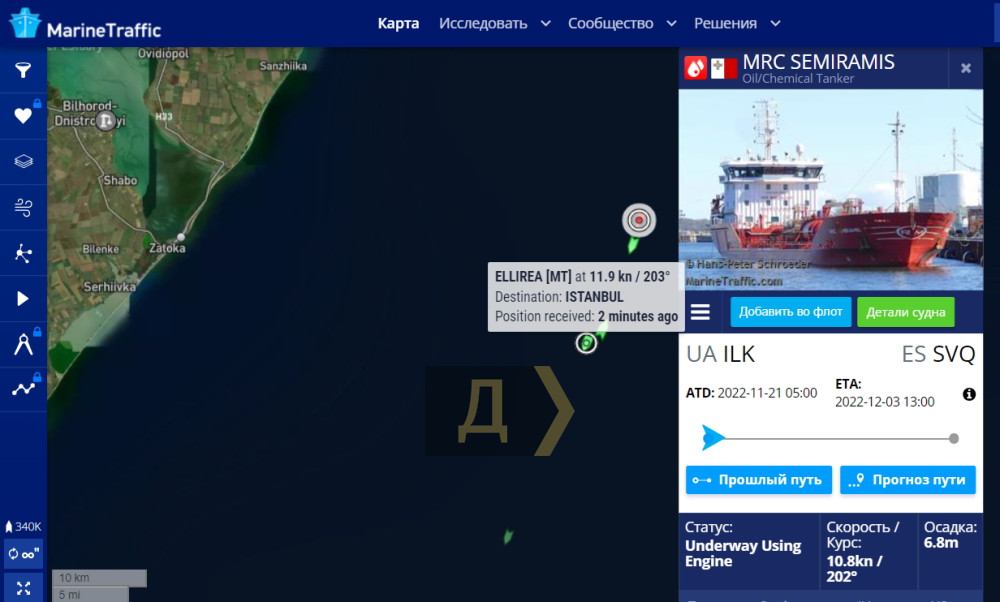Go to the Карта tab
Viewport: 1000px width, 602px height.
tap(398, 24)
